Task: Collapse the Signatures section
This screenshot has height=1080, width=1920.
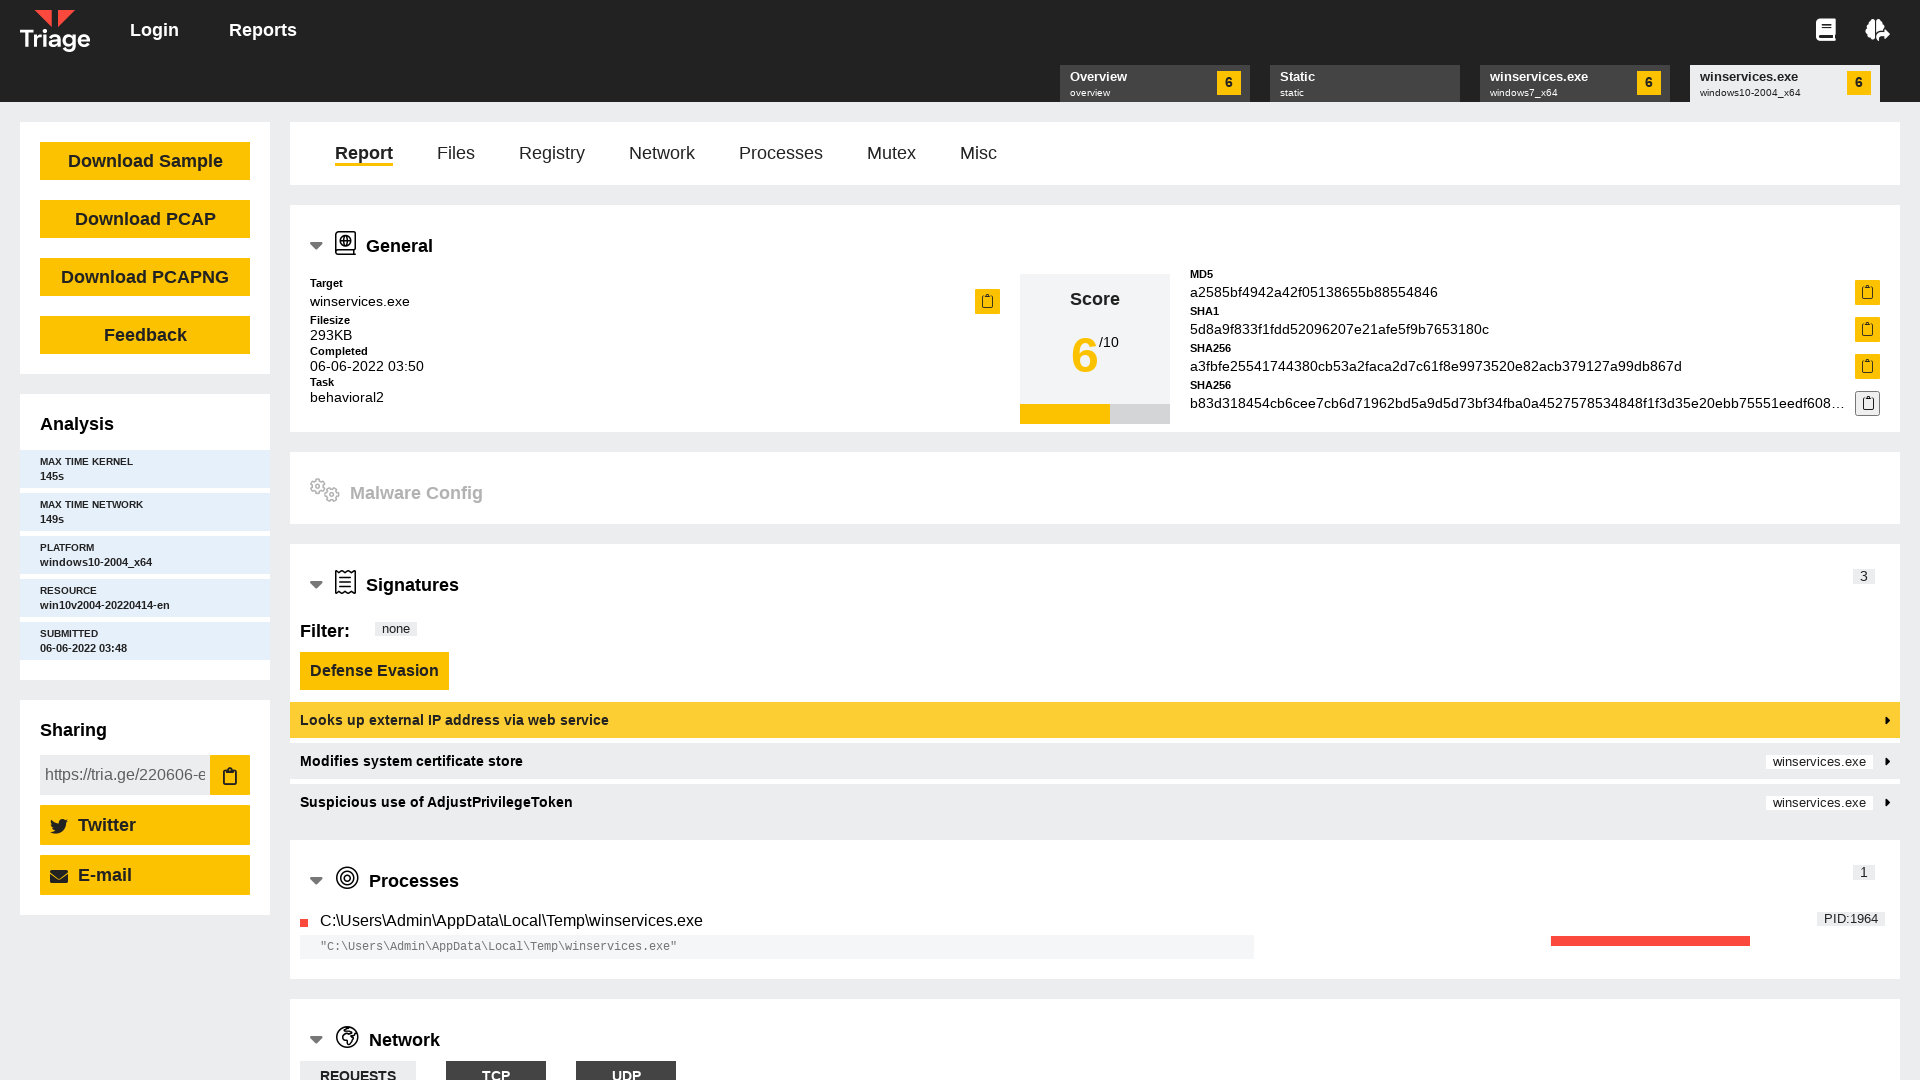Action: pyautogui.click(x=316, y=585)
